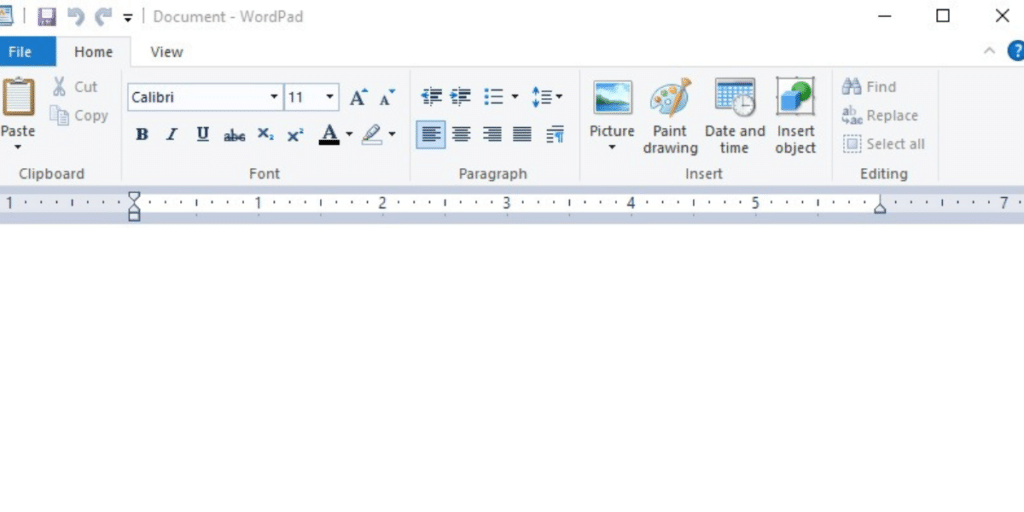Open the highlight color dropdown arrow
Image resolution: width=1024 pixels, height=512 pixels.
(x=392, y=135)
